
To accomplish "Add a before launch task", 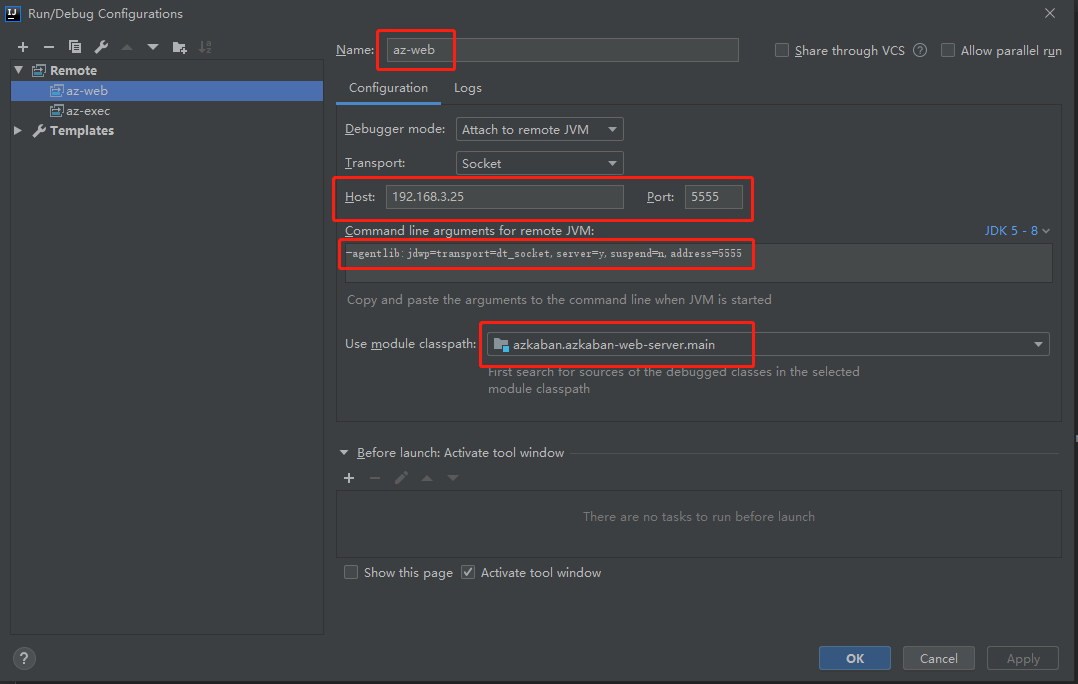I will click(x=349, y=478).
